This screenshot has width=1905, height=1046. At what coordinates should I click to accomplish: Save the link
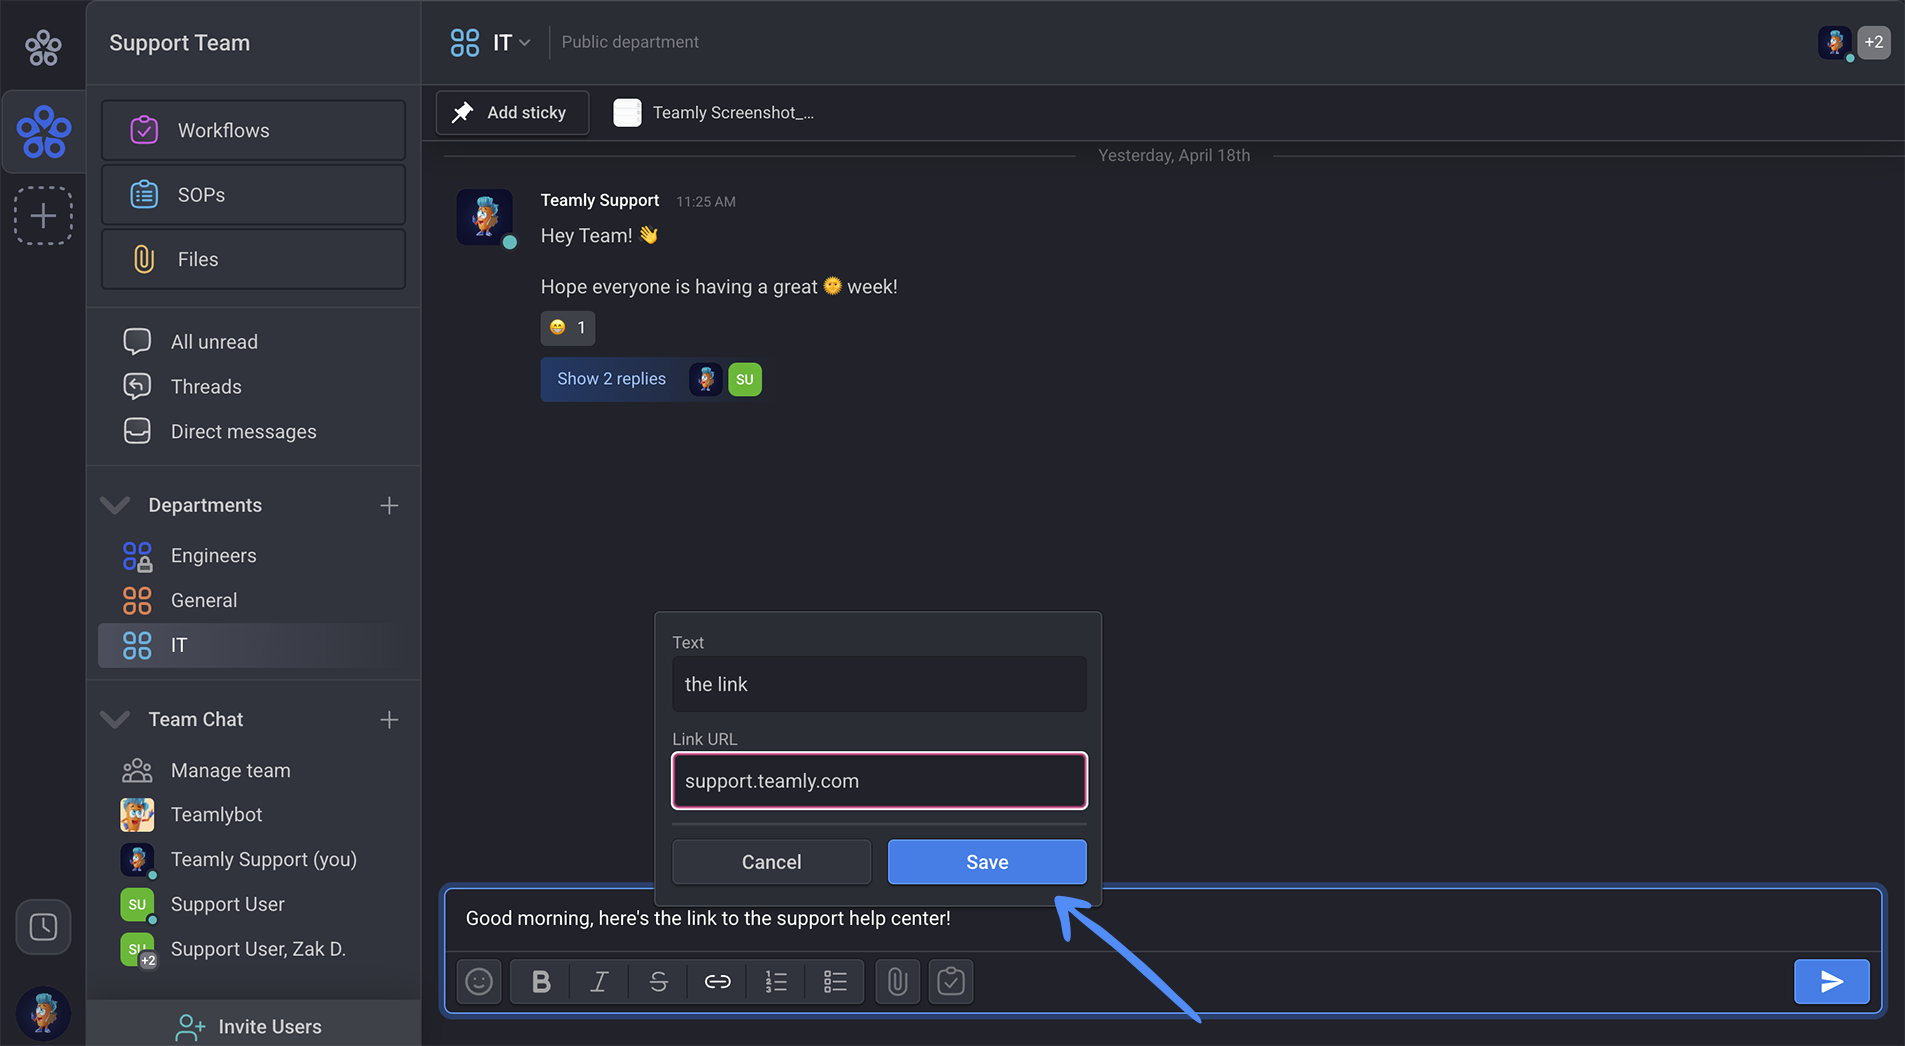(x=987, y=862)
